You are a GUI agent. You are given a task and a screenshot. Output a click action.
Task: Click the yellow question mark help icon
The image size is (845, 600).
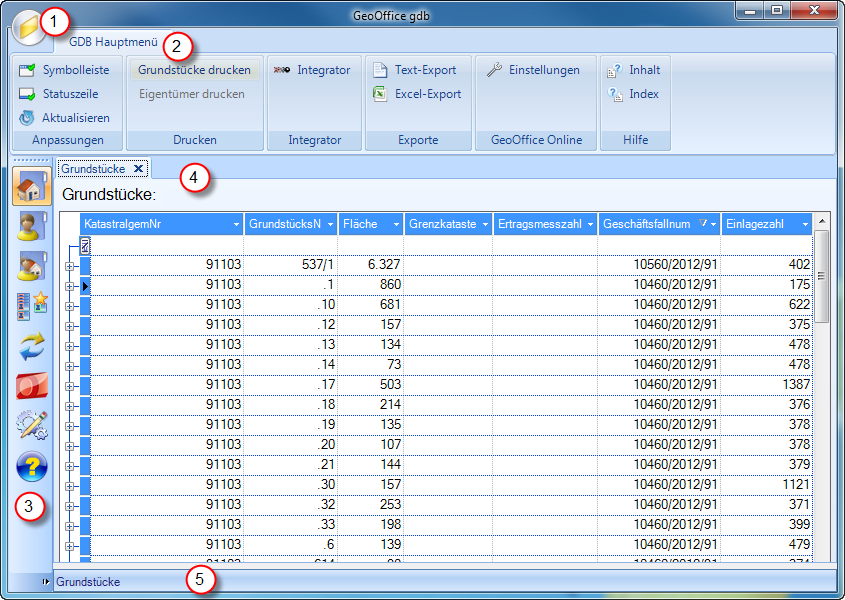32,466
